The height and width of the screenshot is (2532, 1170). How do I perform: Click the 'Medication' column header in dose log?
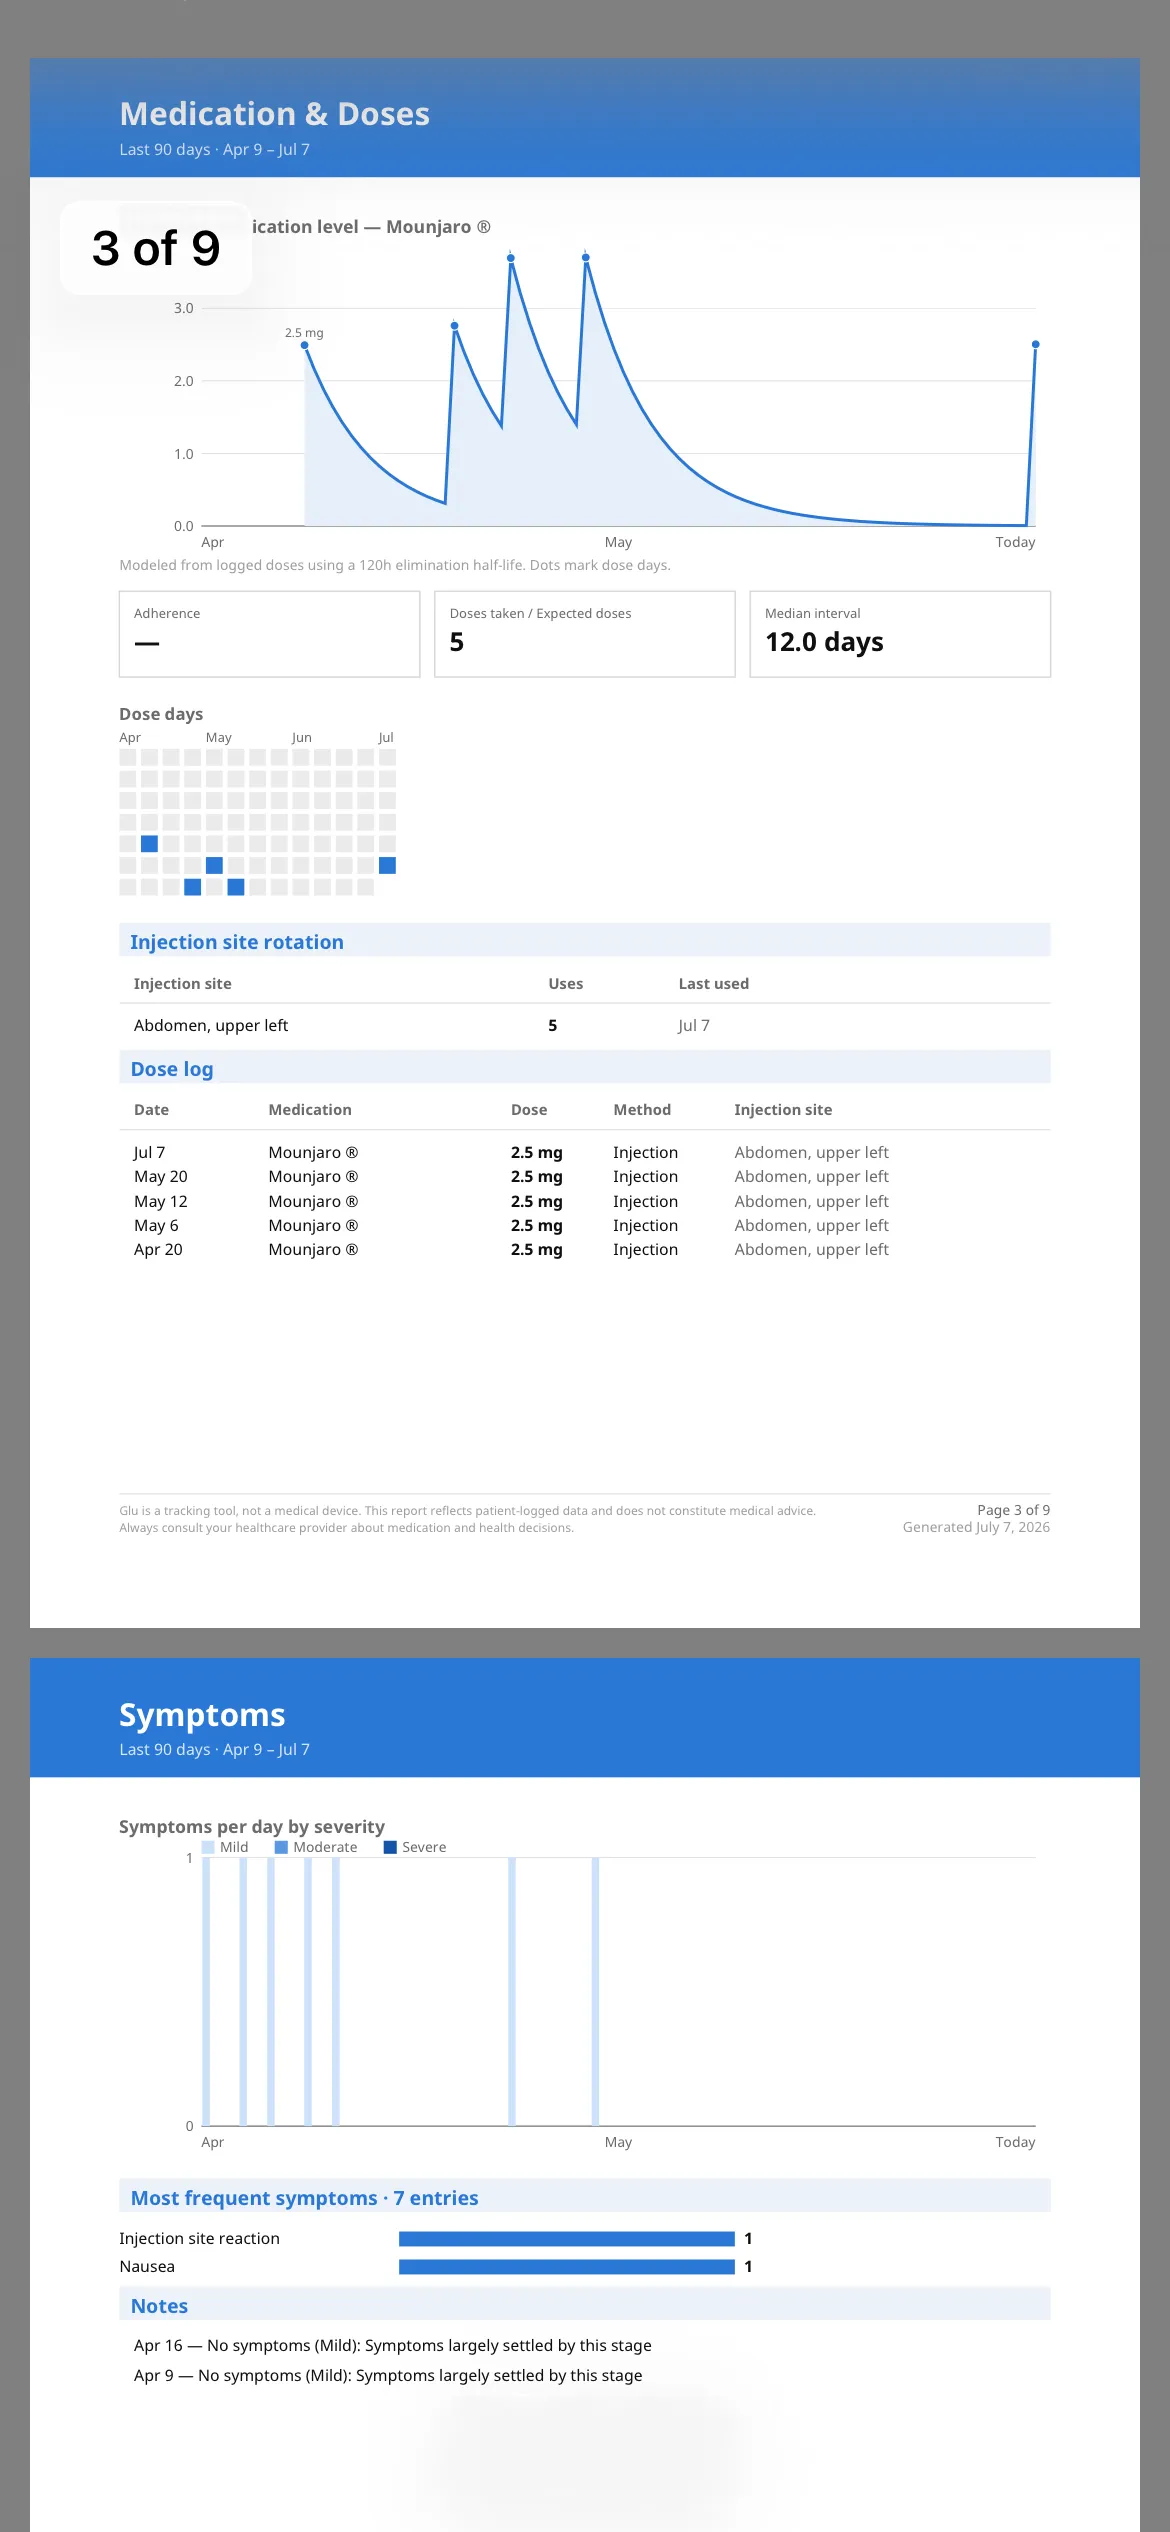[x=310, y=1110]
